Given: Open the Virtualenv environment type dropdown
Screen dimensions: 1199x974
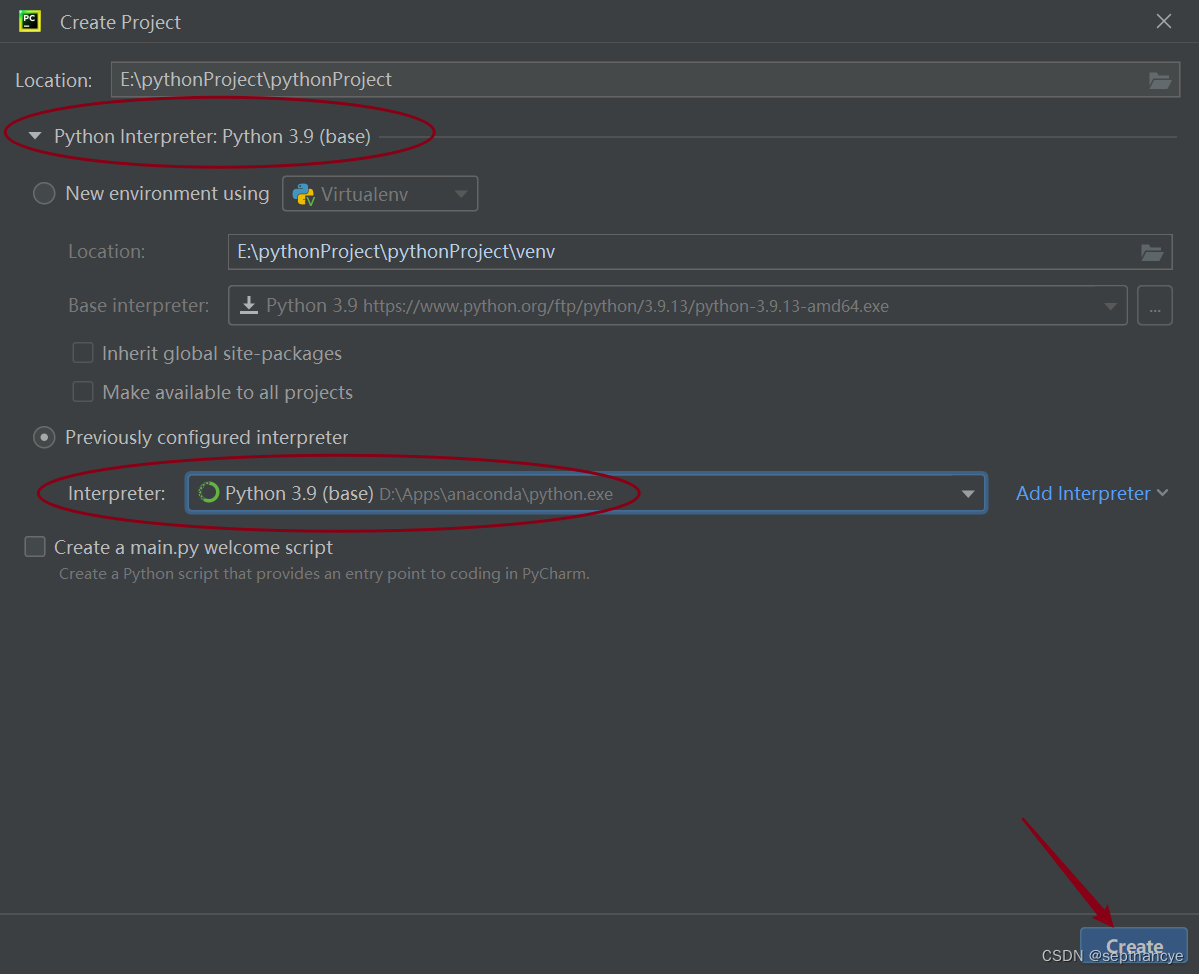Looking at the screenshot, I should tap(380, 194).
